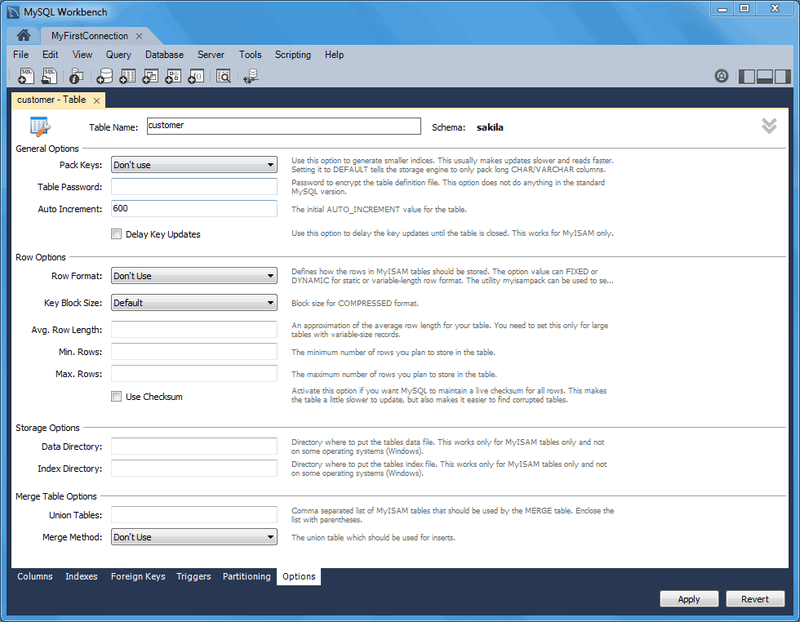Screen dimensions: 800x622
Task: Click the Create New View toolbar icon
Action: pos(149,75)
